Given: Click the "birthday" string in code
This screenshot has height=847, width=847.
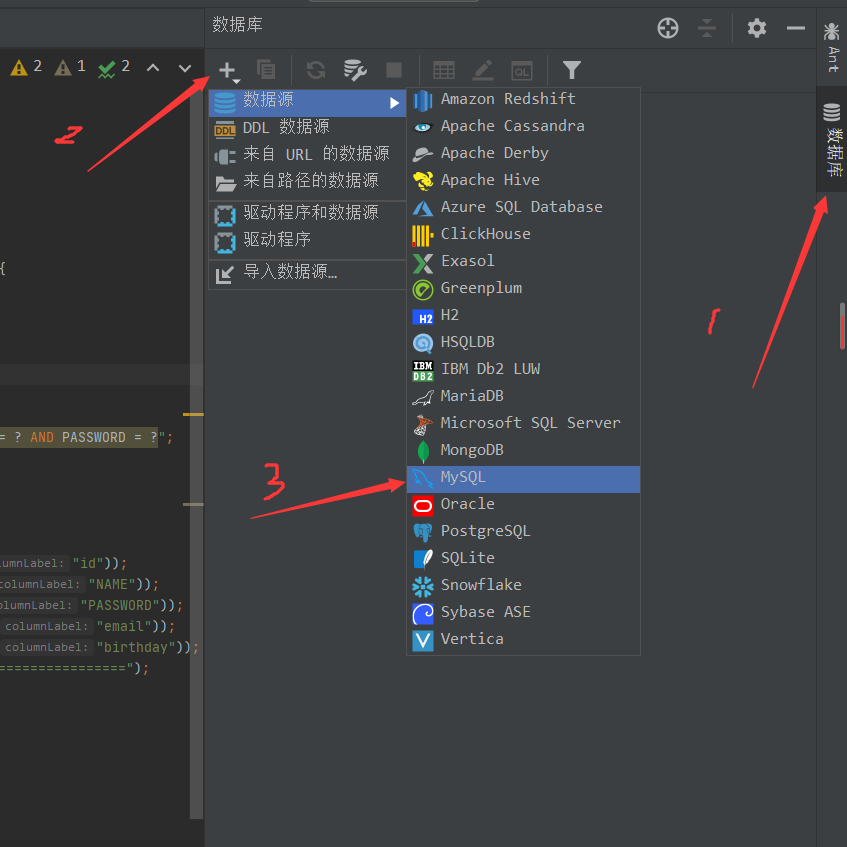Looking at the screenshot, I should click(136, 648).
